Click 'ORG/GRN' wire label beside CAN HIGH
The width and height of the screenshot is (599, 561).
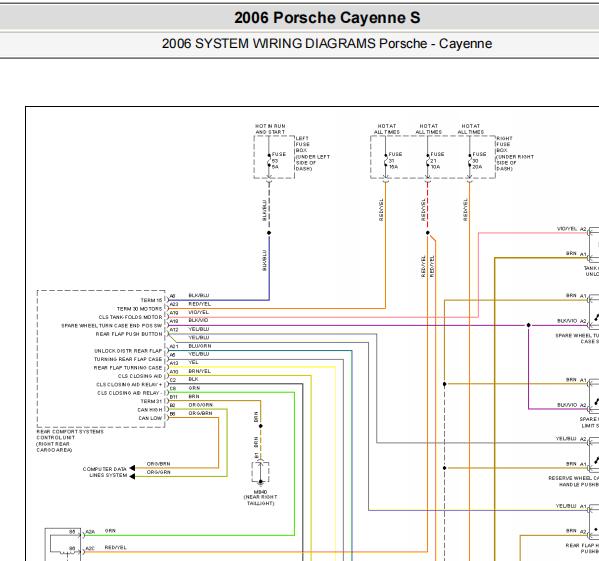(201, 405)
